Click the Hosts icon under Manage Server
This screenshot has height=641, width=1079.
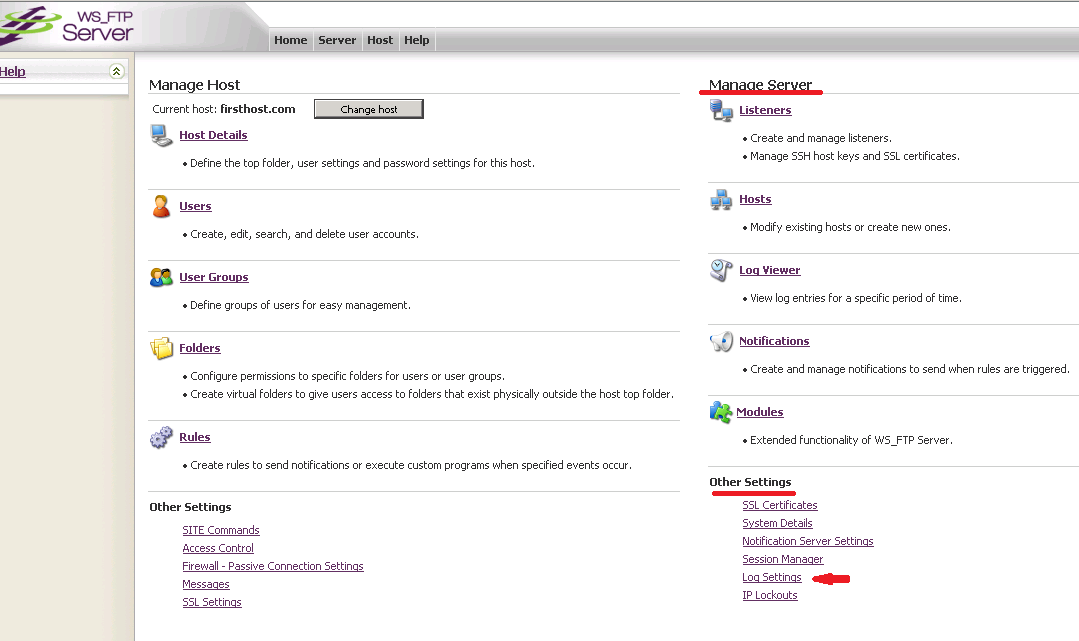(x=721, y=199)
